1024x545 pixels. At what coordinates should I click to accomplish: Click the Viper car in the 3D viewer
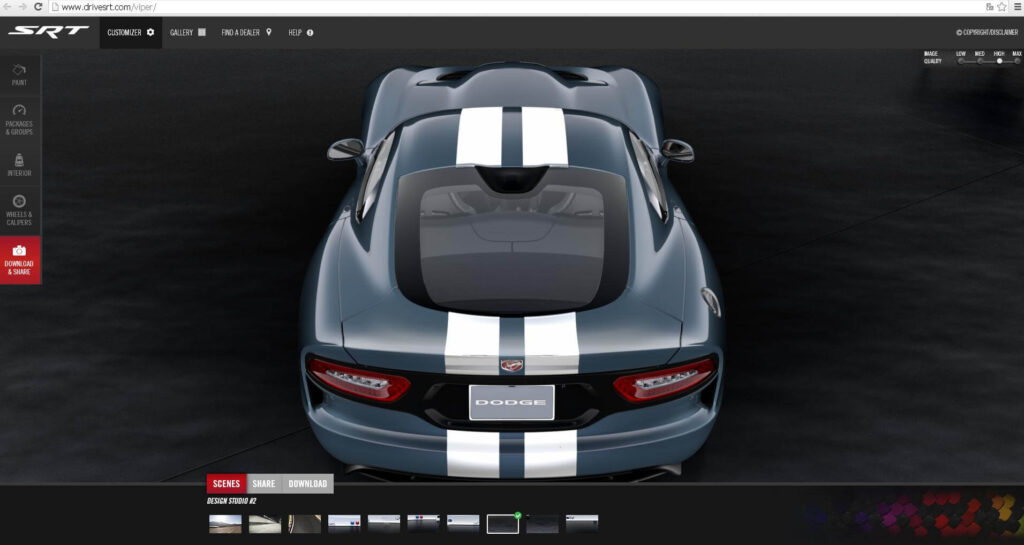(x=511, y=271)
